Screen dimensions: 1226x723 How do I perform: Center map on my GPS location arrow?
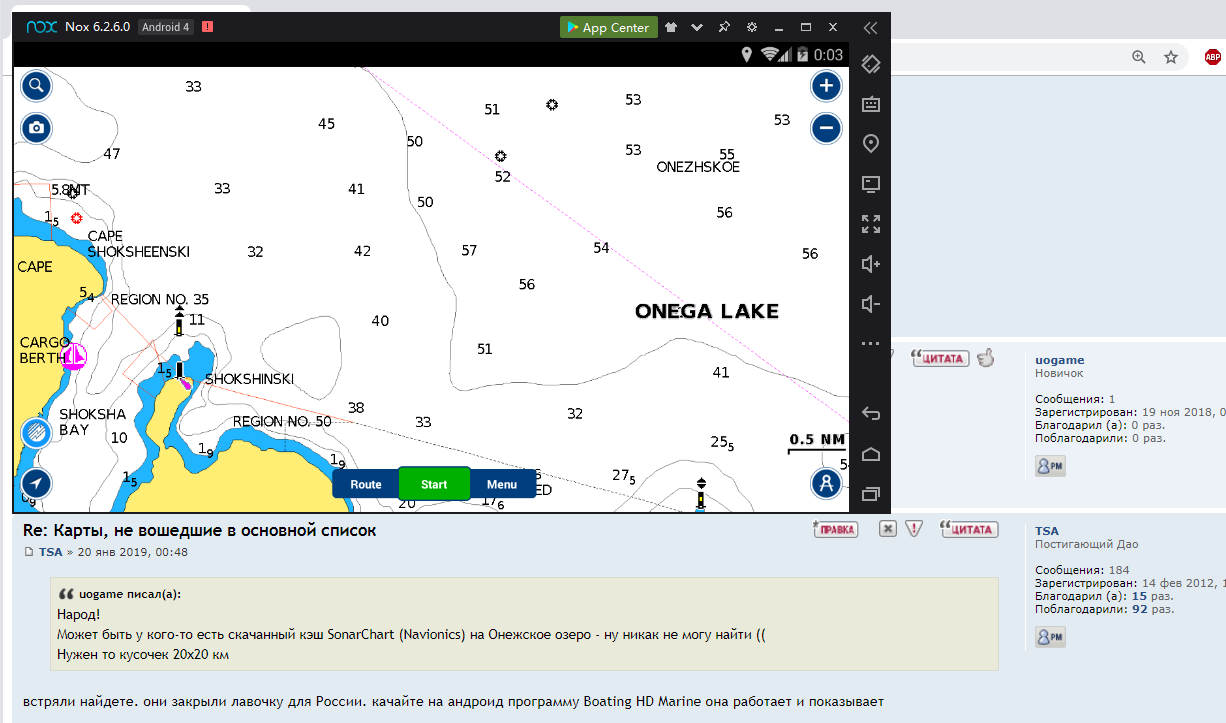(36, 483)
